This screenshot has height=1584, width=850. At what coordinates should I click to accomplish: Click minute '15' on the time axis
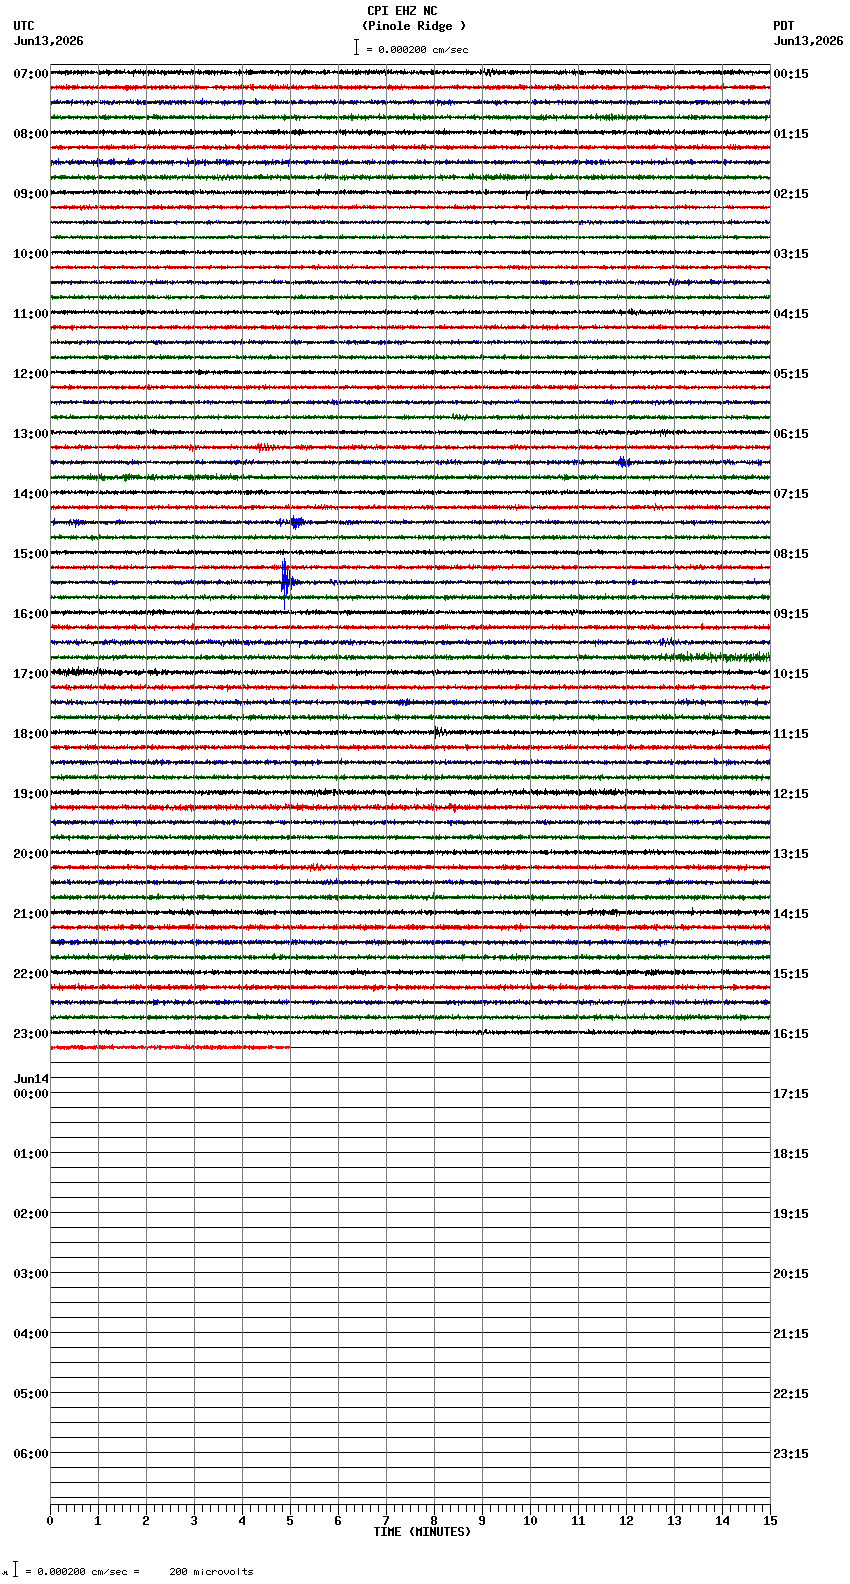(770, 1521)
